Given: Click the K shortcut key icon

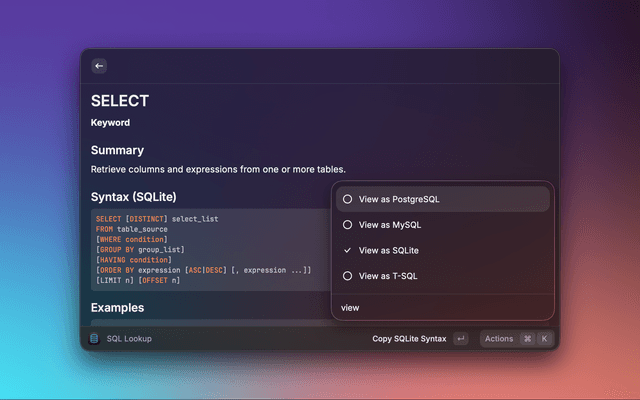Looking at the screenshot, I should pyautogui.click(x=544, y=339).
